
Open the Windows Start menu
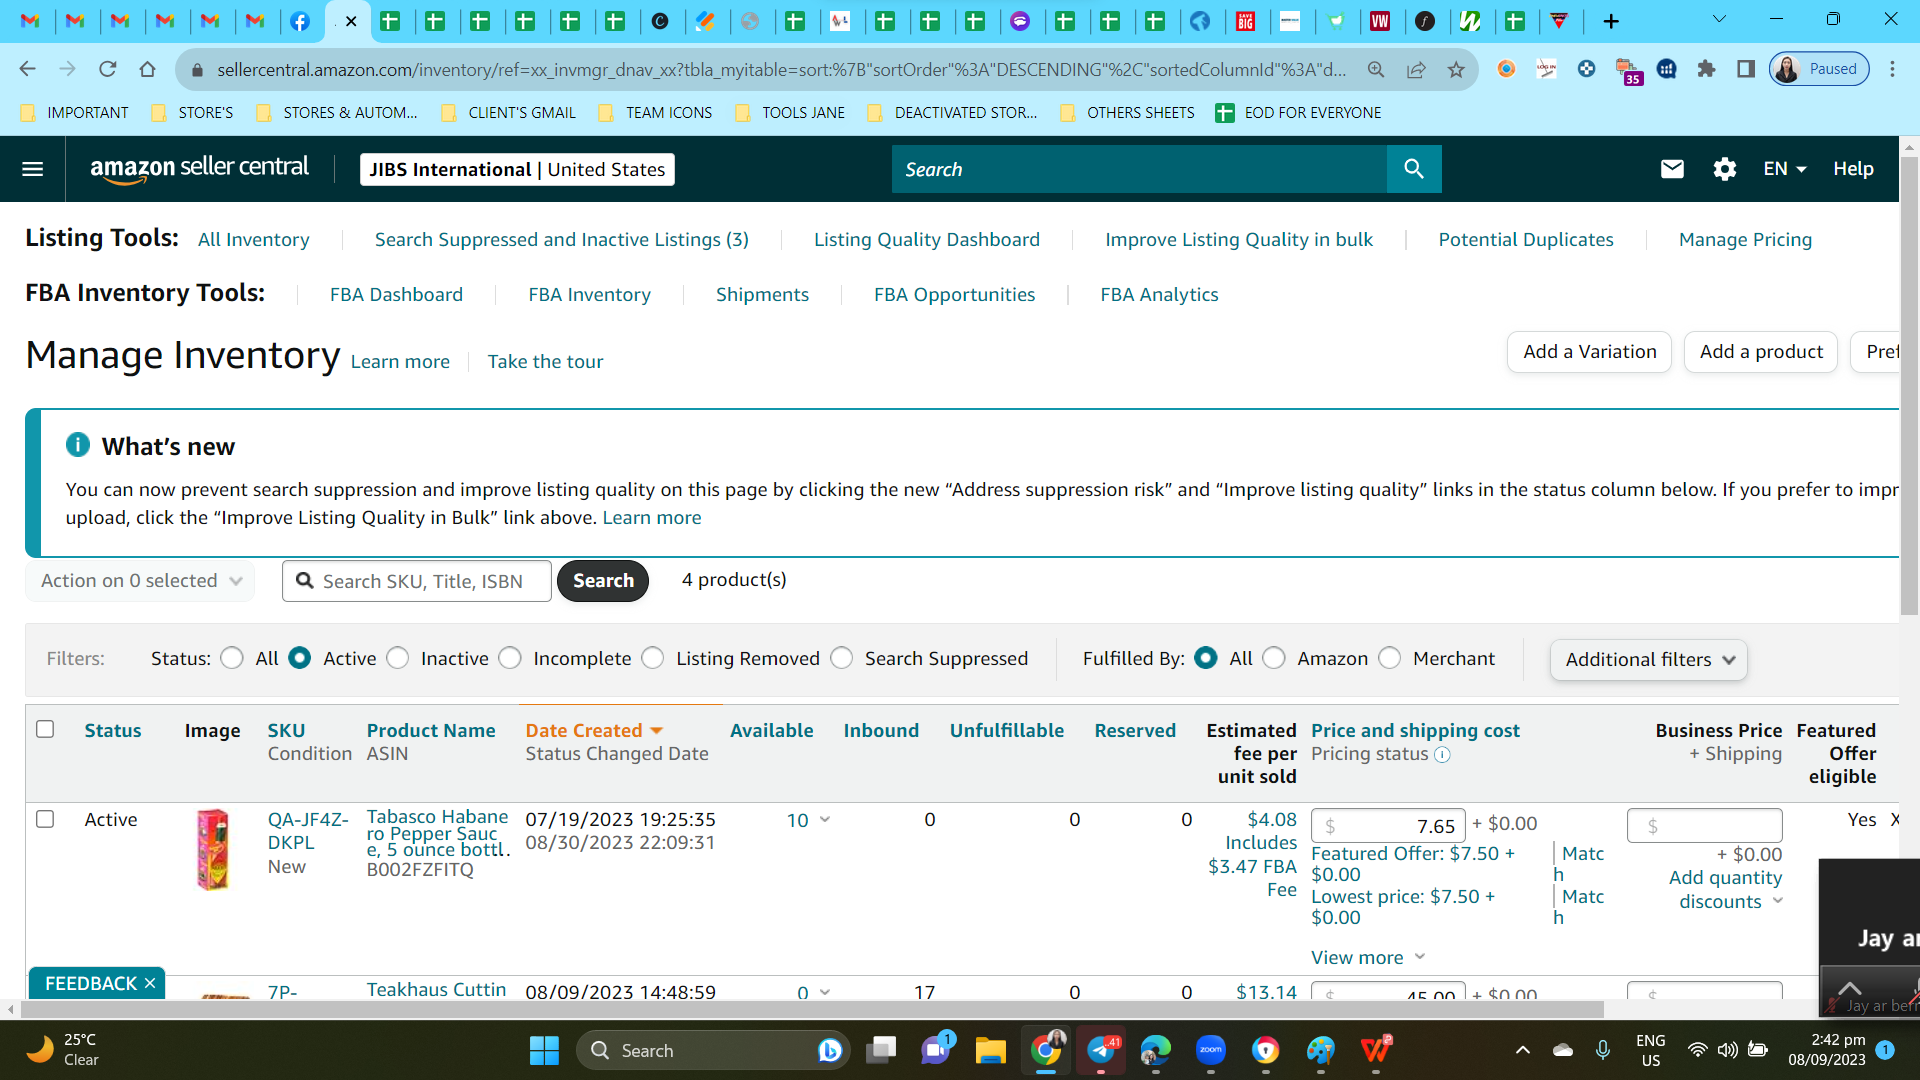544,1050
